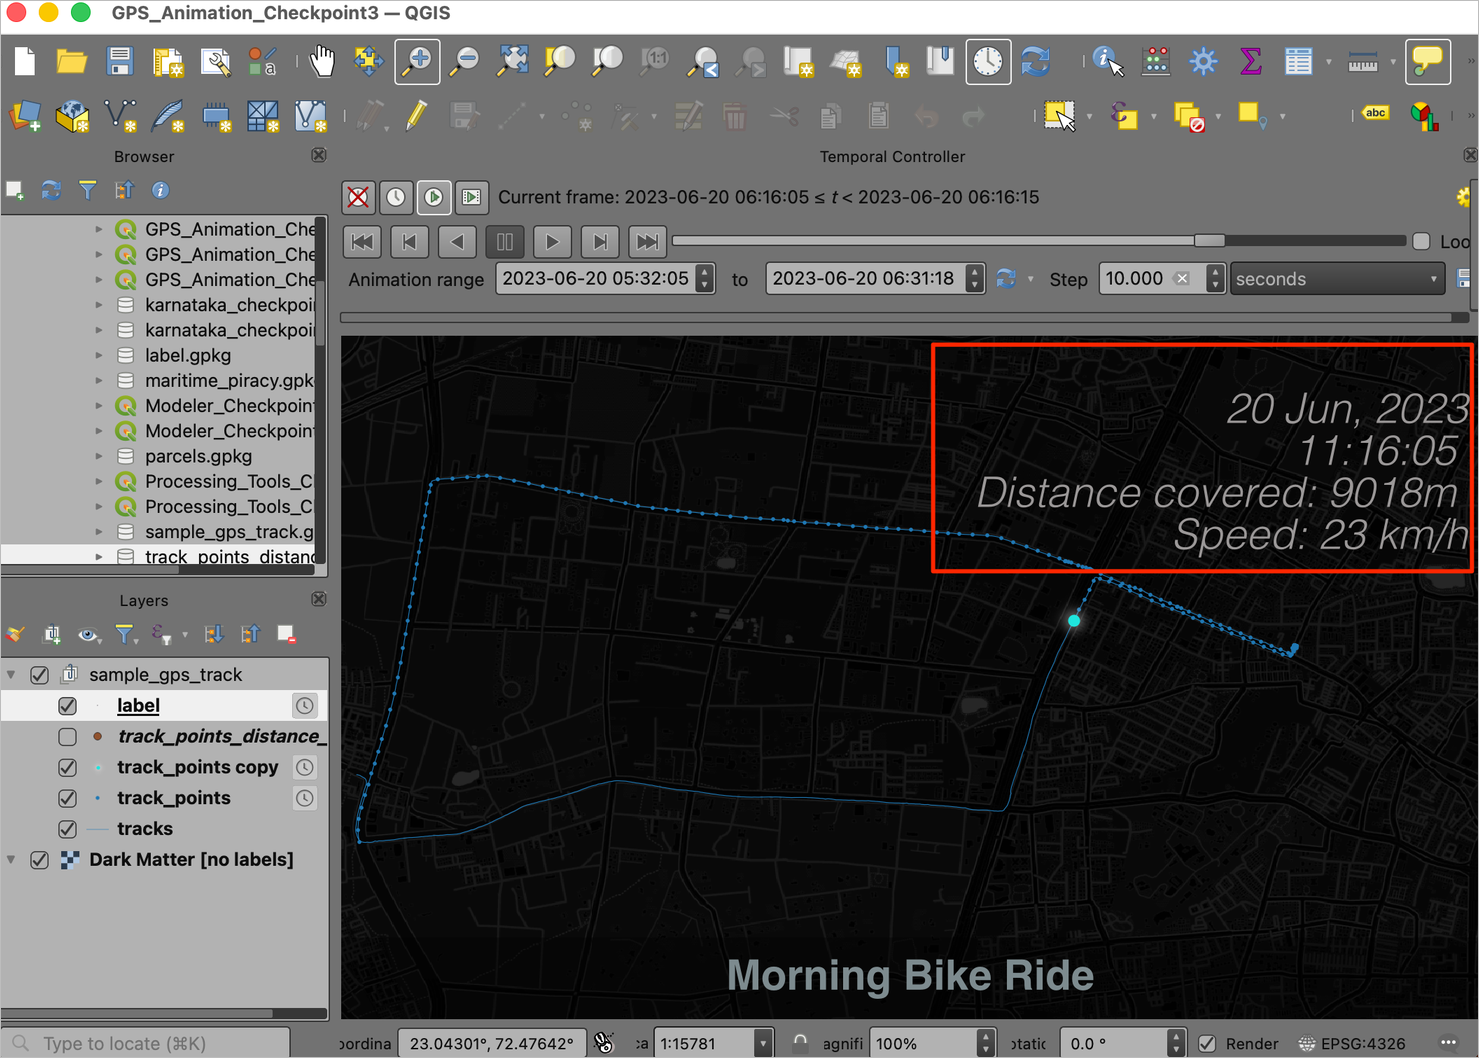Select the Pan Map hand tool

click(x=321, y=62)
